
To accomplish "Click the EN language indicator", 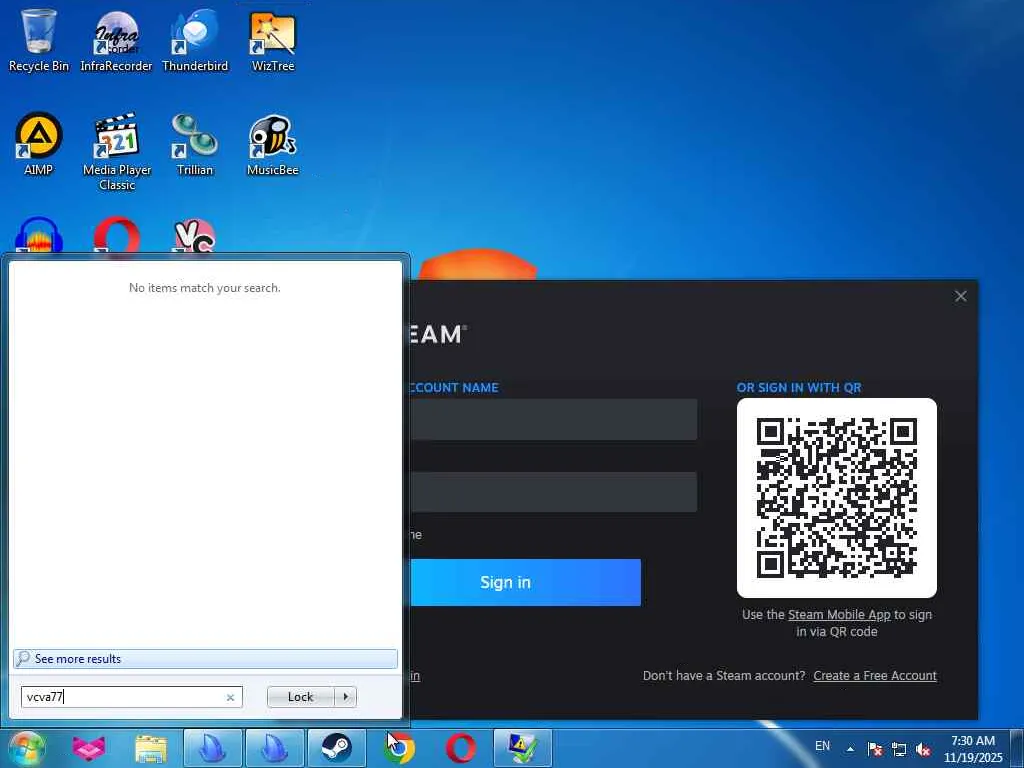I will (822, 746).
